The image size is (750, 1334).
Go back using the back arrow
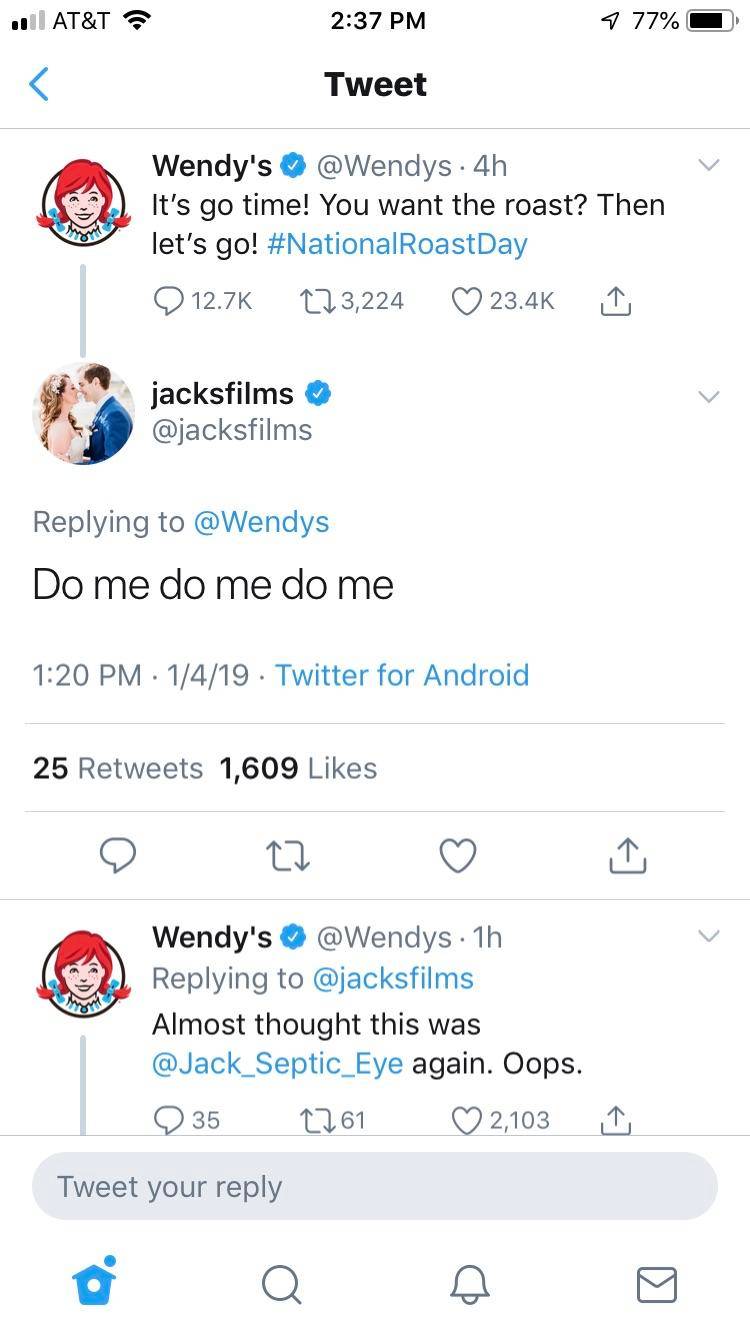tap(38, 84)
